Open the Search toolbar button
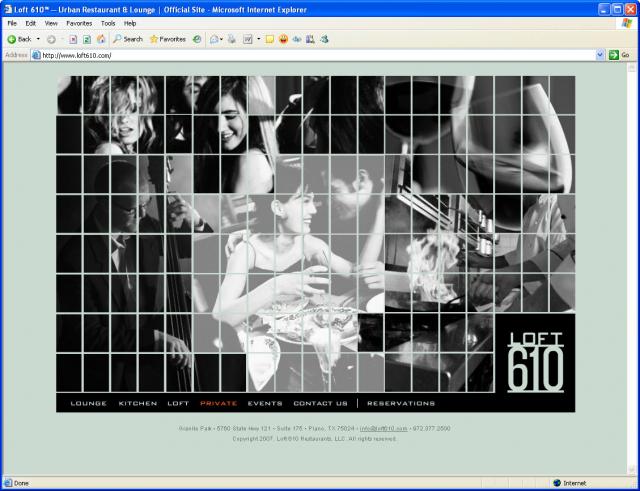 (127, 39)
